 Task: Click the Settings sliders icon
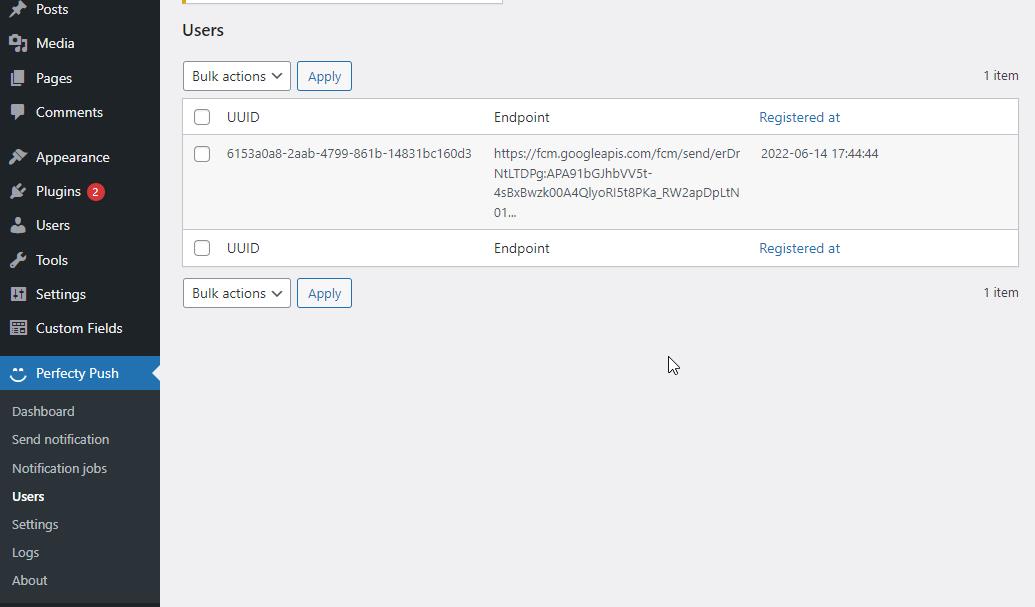tap(18, 294)
